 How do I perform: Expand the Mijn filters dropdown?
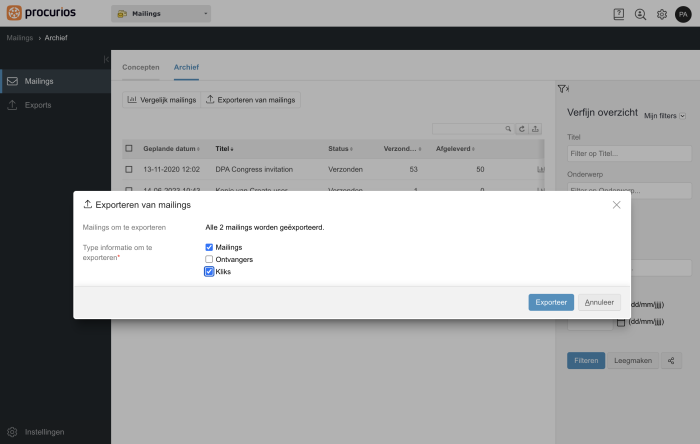coord(664,116)
